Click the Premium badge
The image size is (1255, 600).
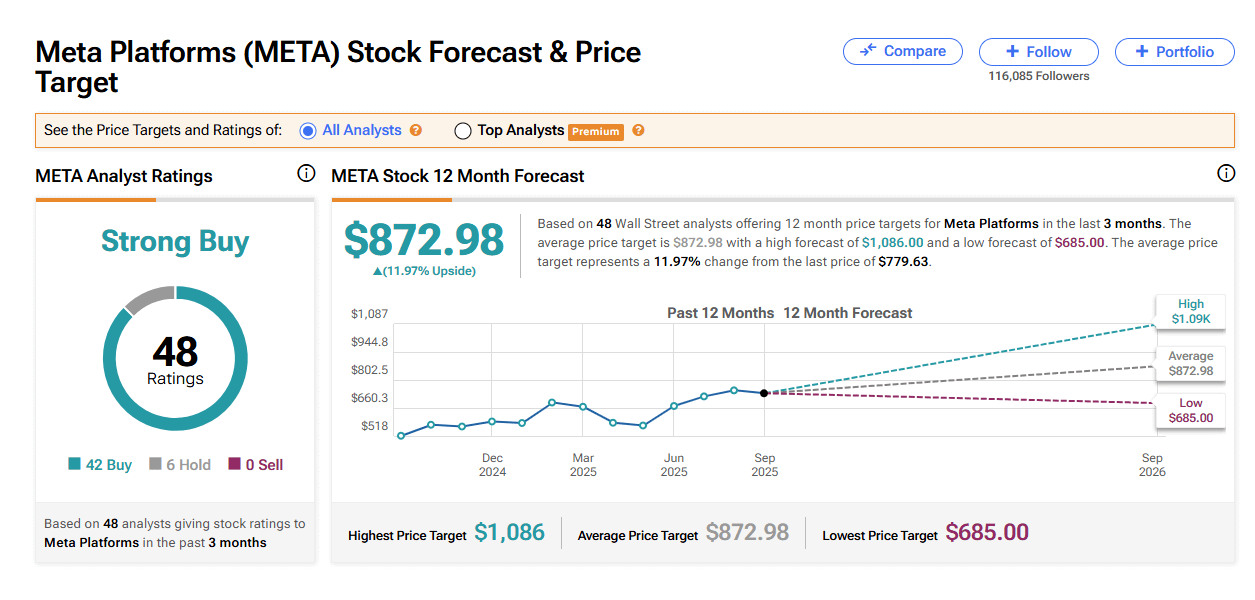(x=596, y=131)
